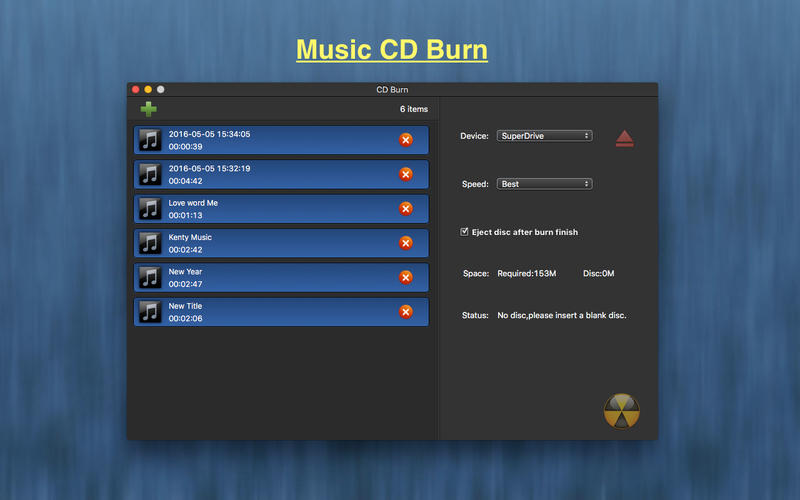Select the New Year title
The image size is (800, 500).
[x=185, y=271]
